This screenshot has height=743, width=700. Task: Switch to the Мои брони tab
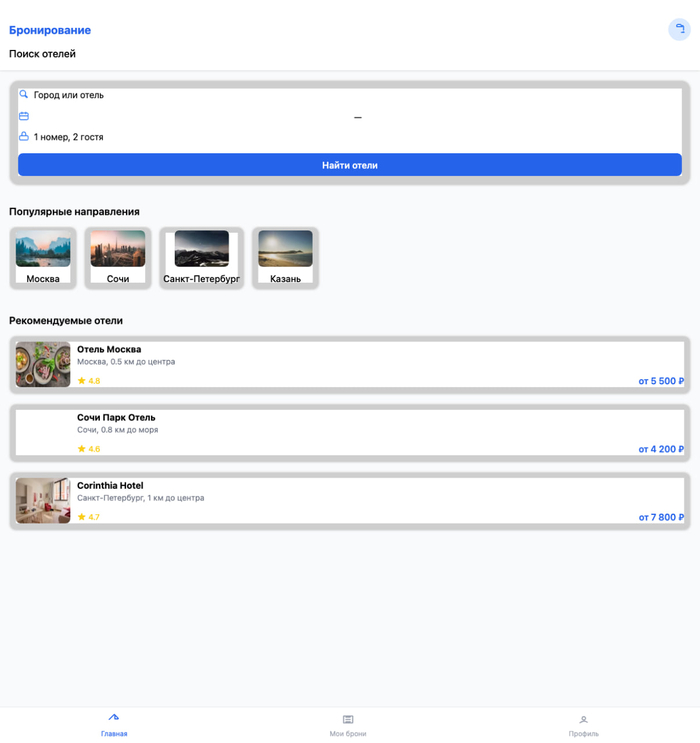point(348,726)
